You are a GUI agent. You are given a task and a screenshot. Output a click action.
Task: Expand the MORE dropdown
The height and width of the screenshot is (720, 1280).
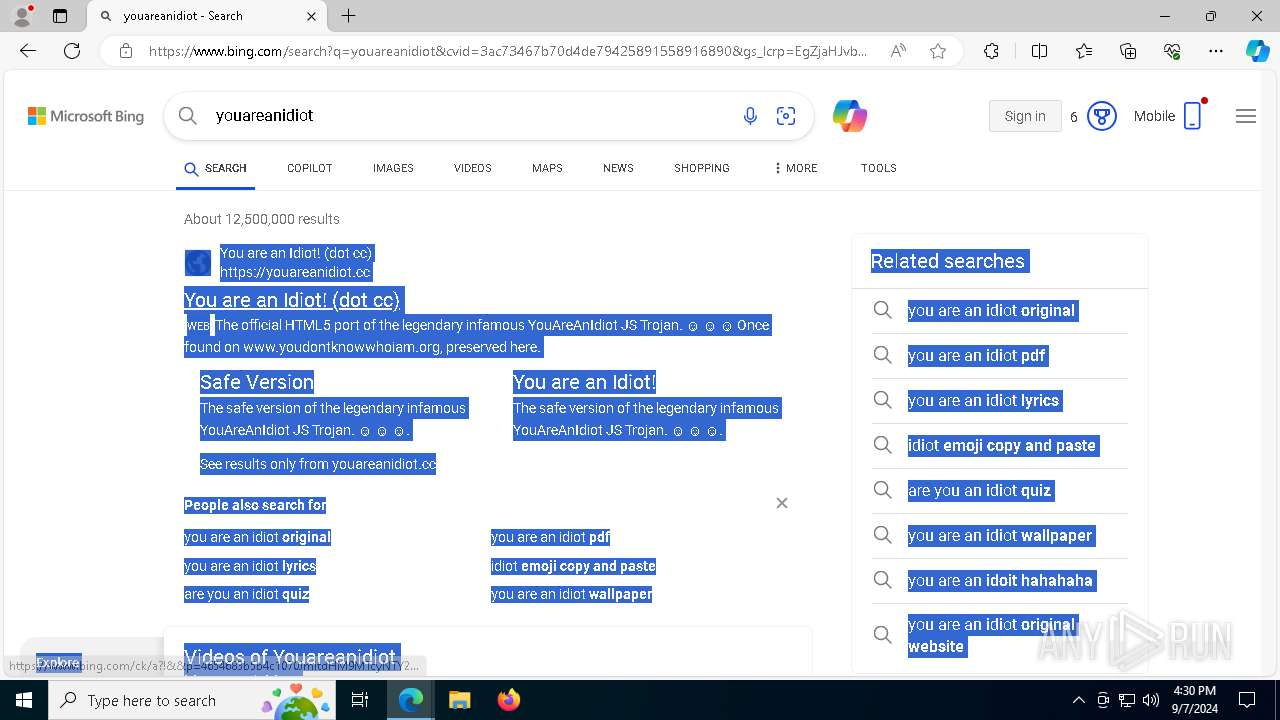click(x=795, y=168)
